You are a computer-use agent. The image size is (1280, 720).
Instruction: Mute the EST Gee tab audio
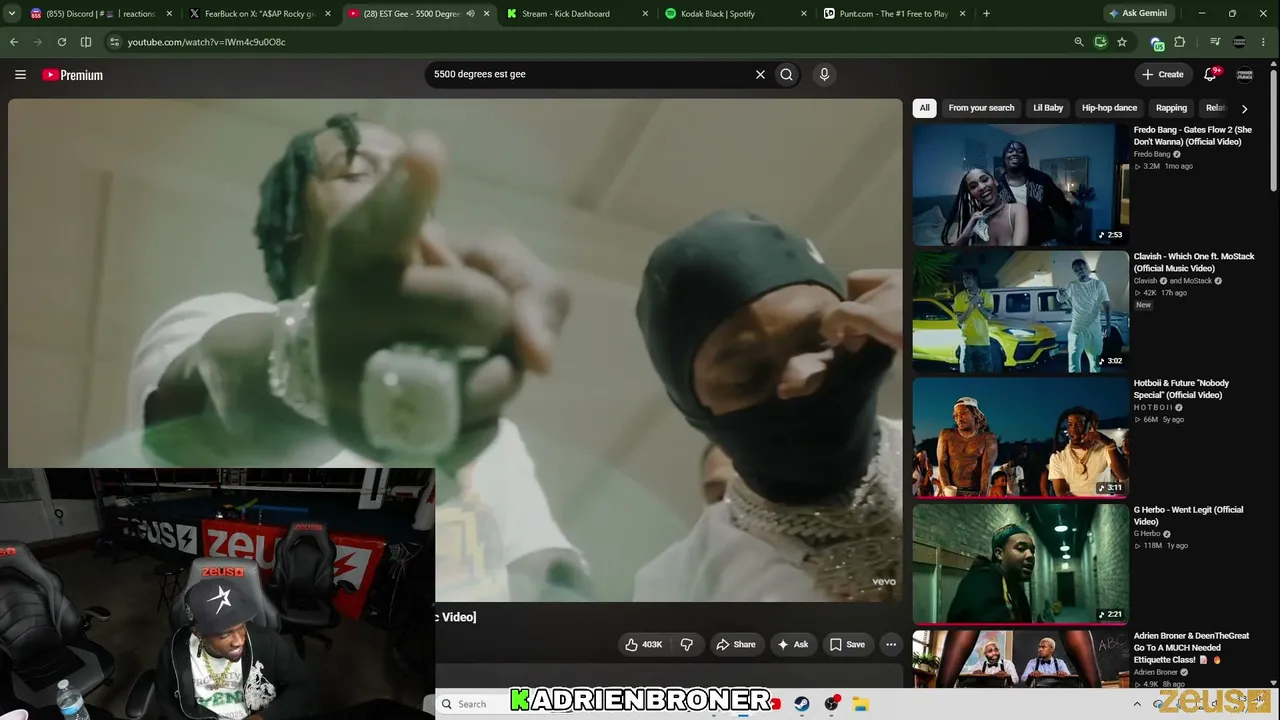[x=470, y=14]
